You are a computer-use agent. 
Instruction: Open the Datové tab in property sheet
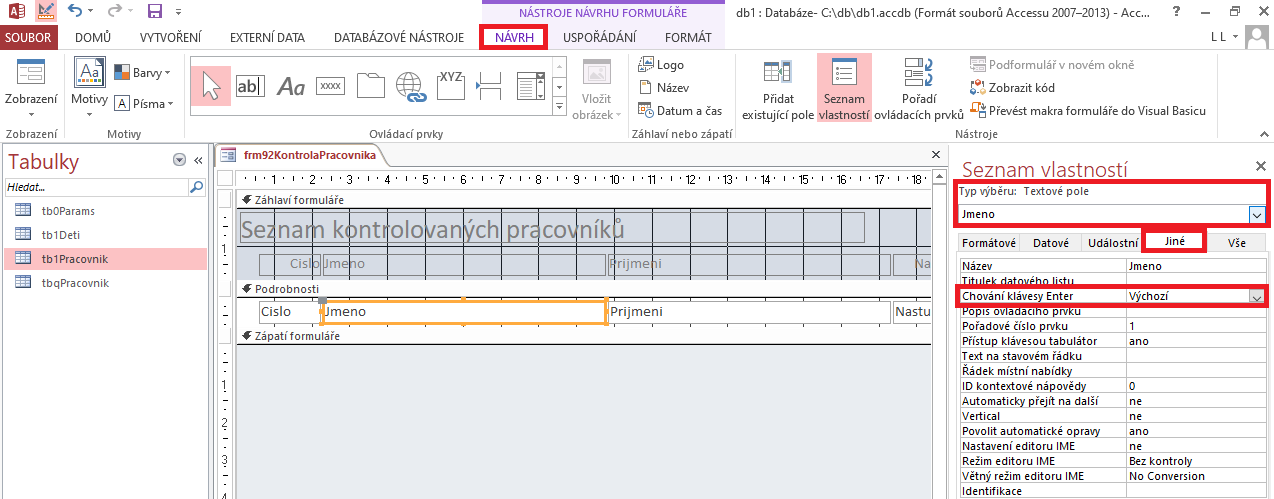coord(1050,243)
